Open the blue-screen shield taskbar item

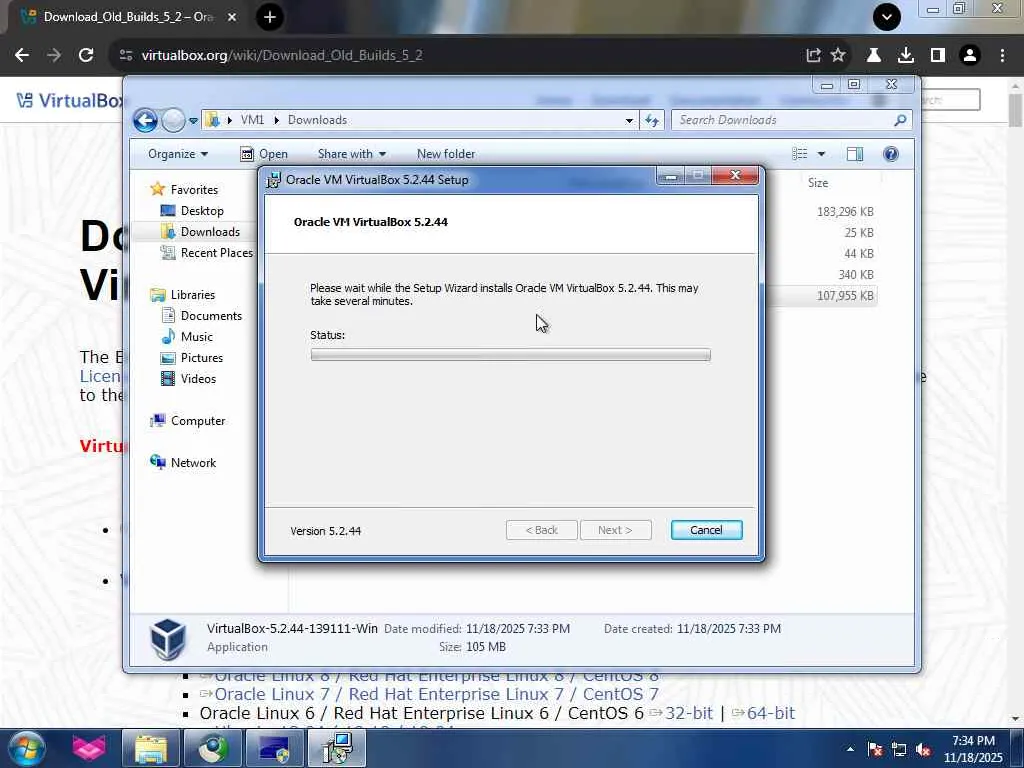coord(275,748)
